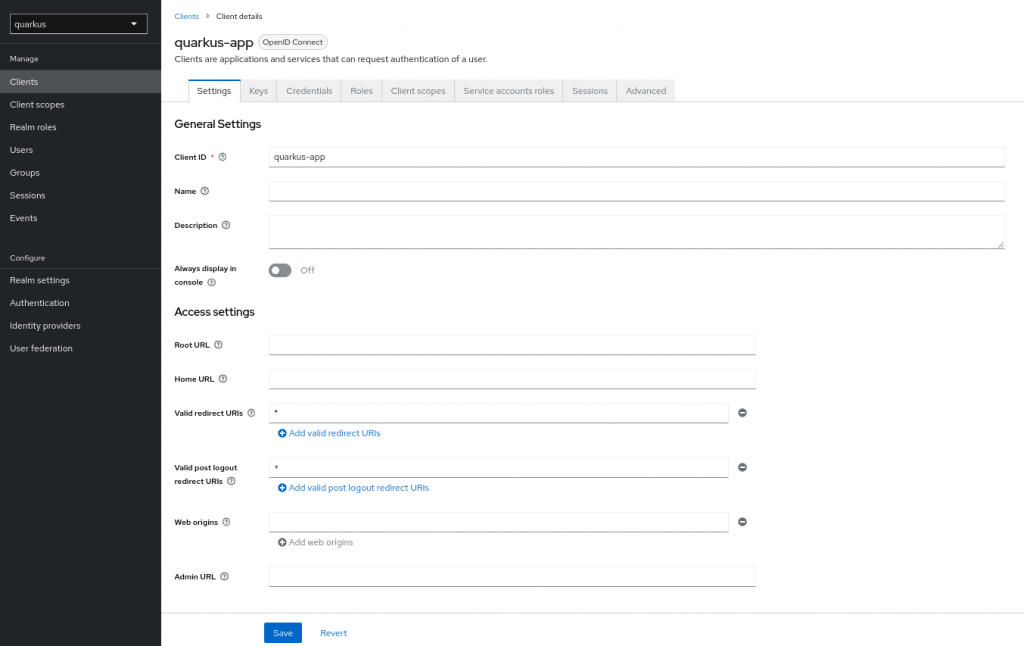This screenshot has height=646, width=1024.
Task: Open the Client ID help icon
Action: [221, 156]
